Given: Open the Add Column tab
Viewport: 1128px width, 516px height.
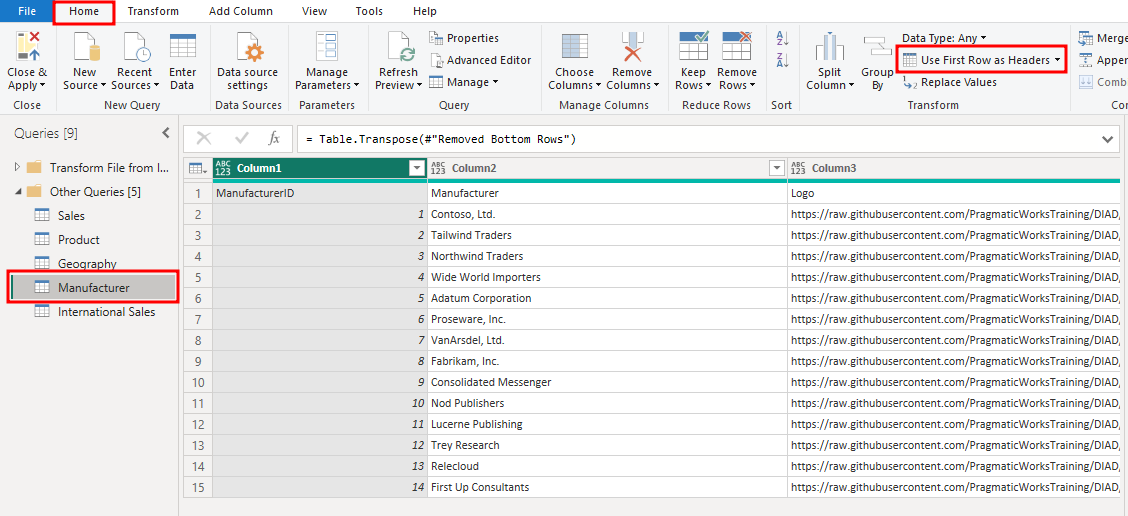Looking at the screenshot, I should coord(240,11).
